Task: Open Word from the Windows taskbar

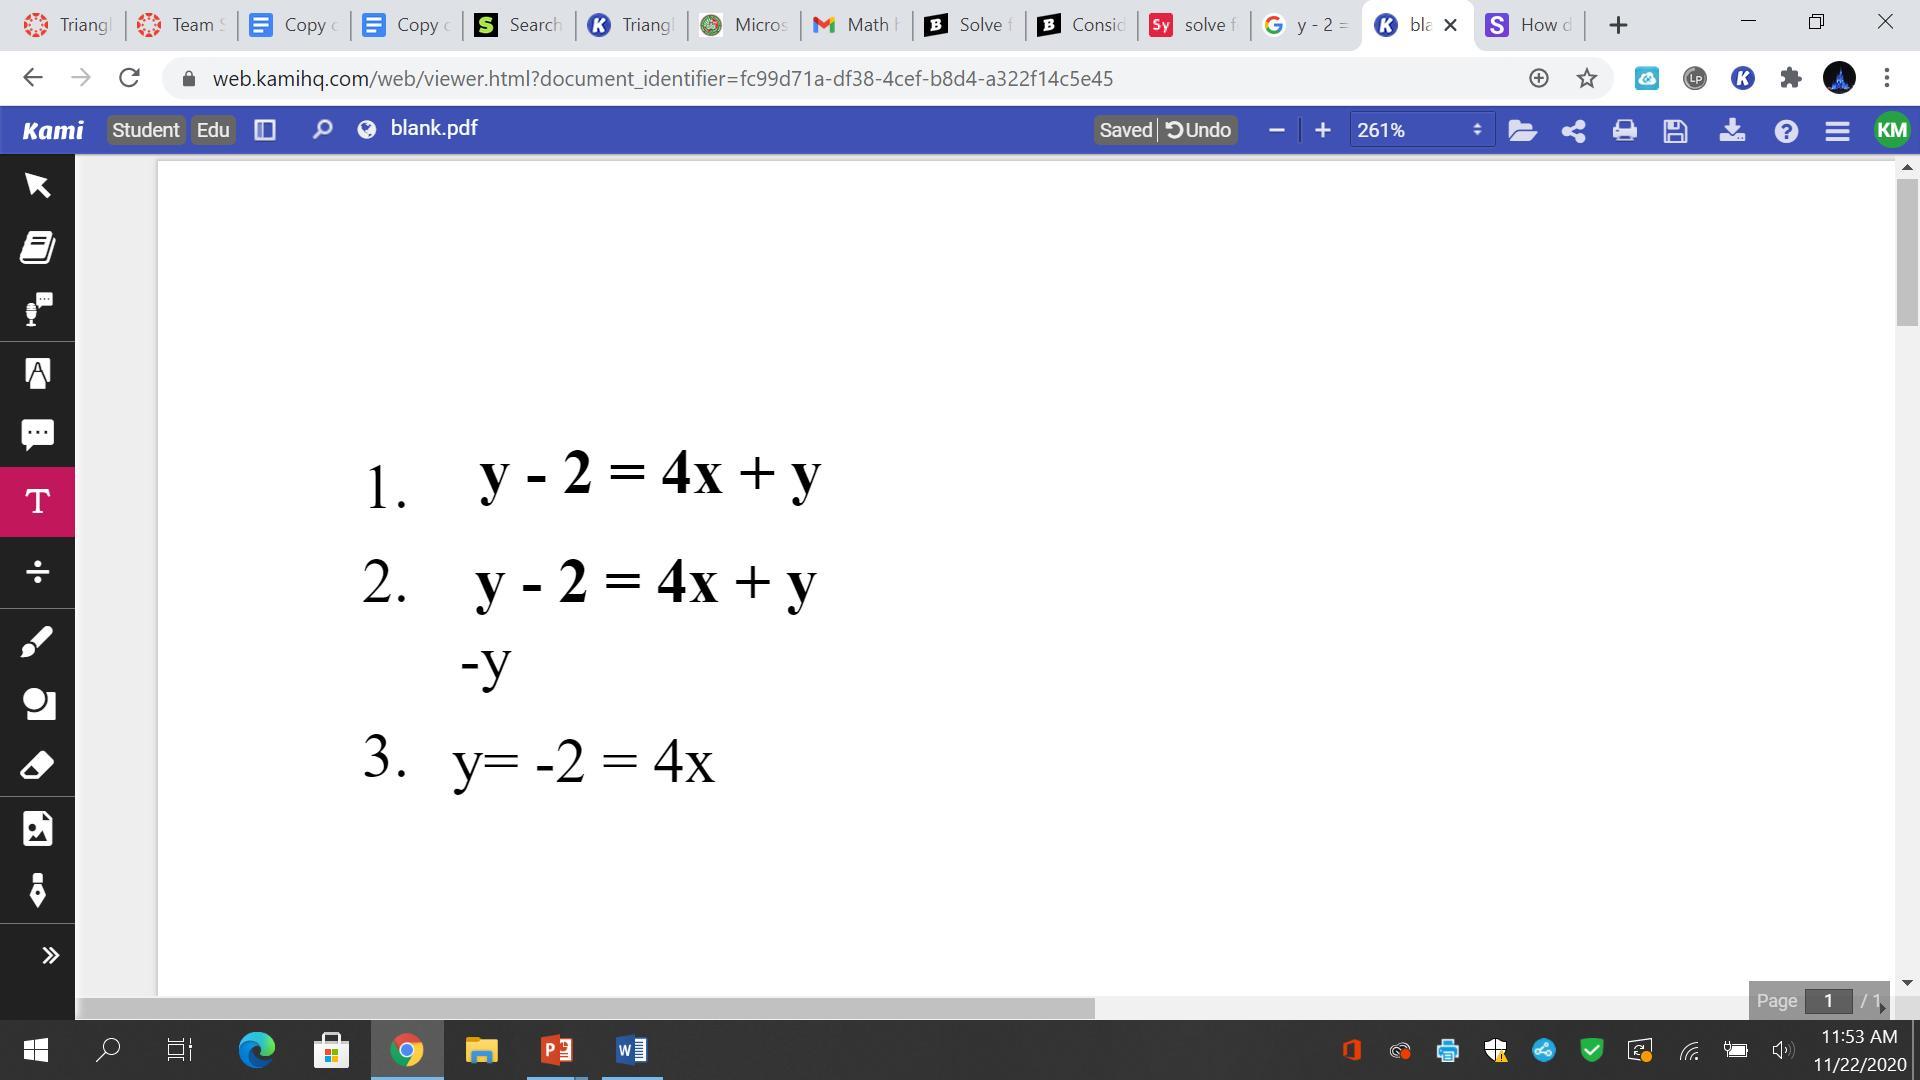Action: tap(631, 1050)
